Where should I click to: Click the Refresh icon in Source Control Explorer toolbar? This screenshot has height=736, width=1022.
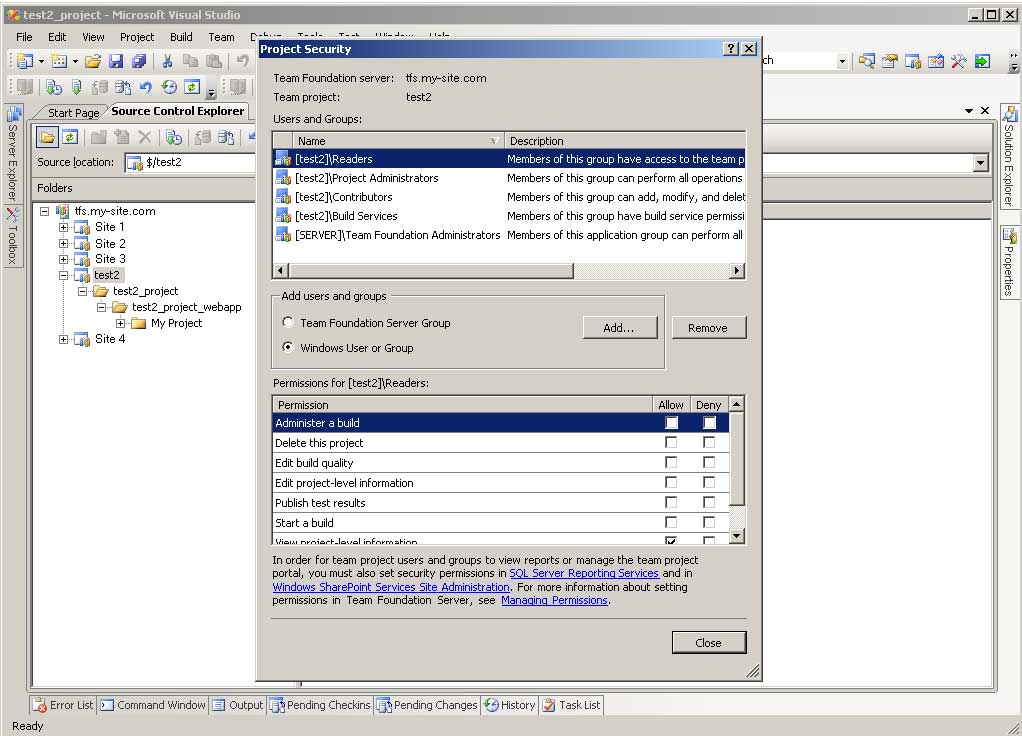click(x=70, y=138)
